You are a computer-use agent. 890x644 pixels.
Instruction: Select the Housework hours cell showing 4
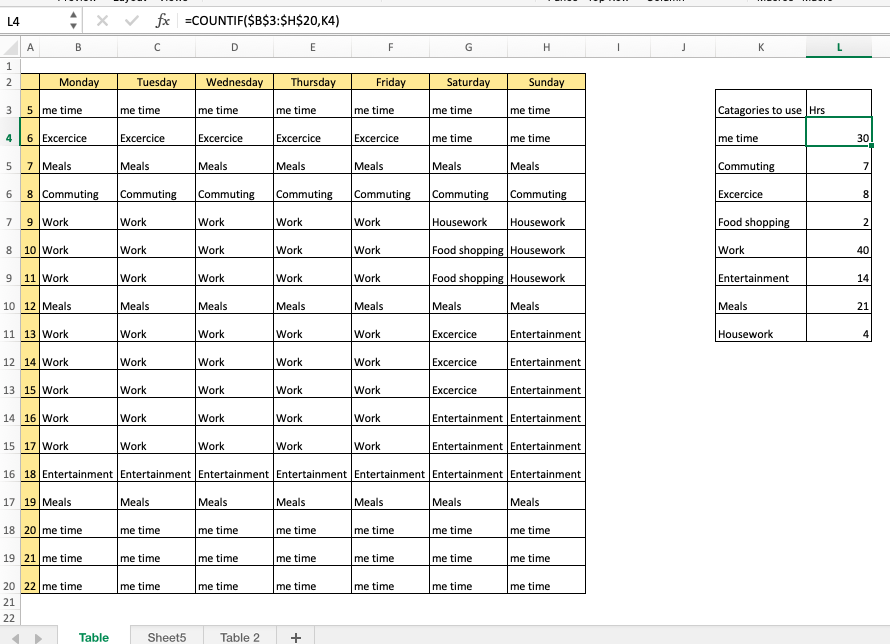click(839, 328)
